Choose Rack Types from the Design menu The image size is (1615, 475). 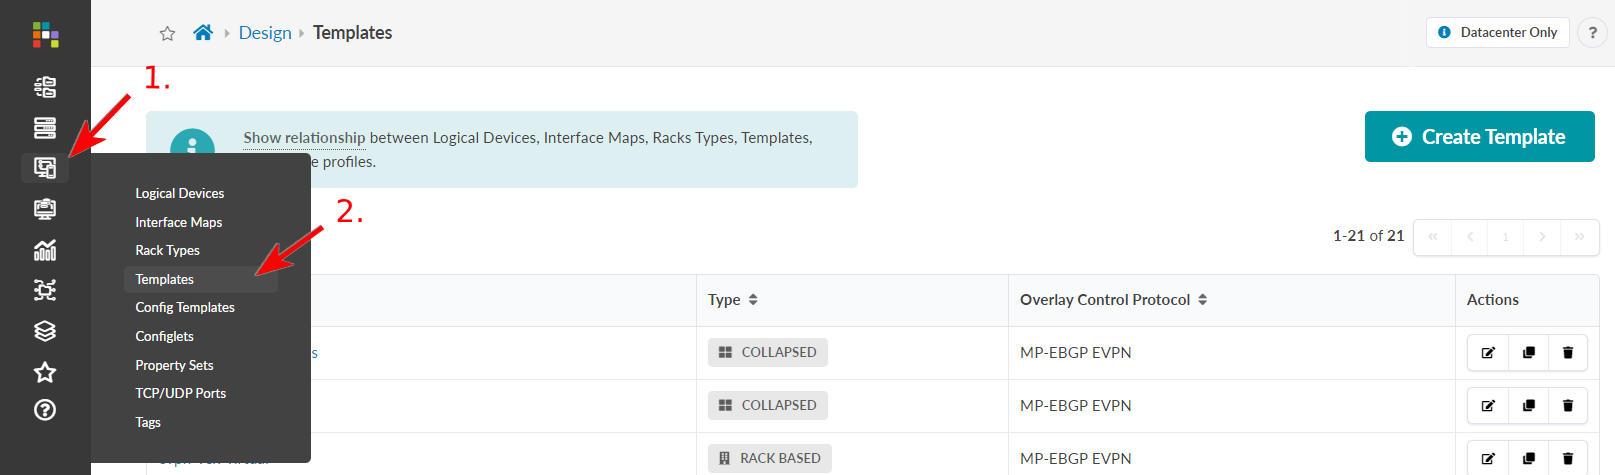[168, 250]
